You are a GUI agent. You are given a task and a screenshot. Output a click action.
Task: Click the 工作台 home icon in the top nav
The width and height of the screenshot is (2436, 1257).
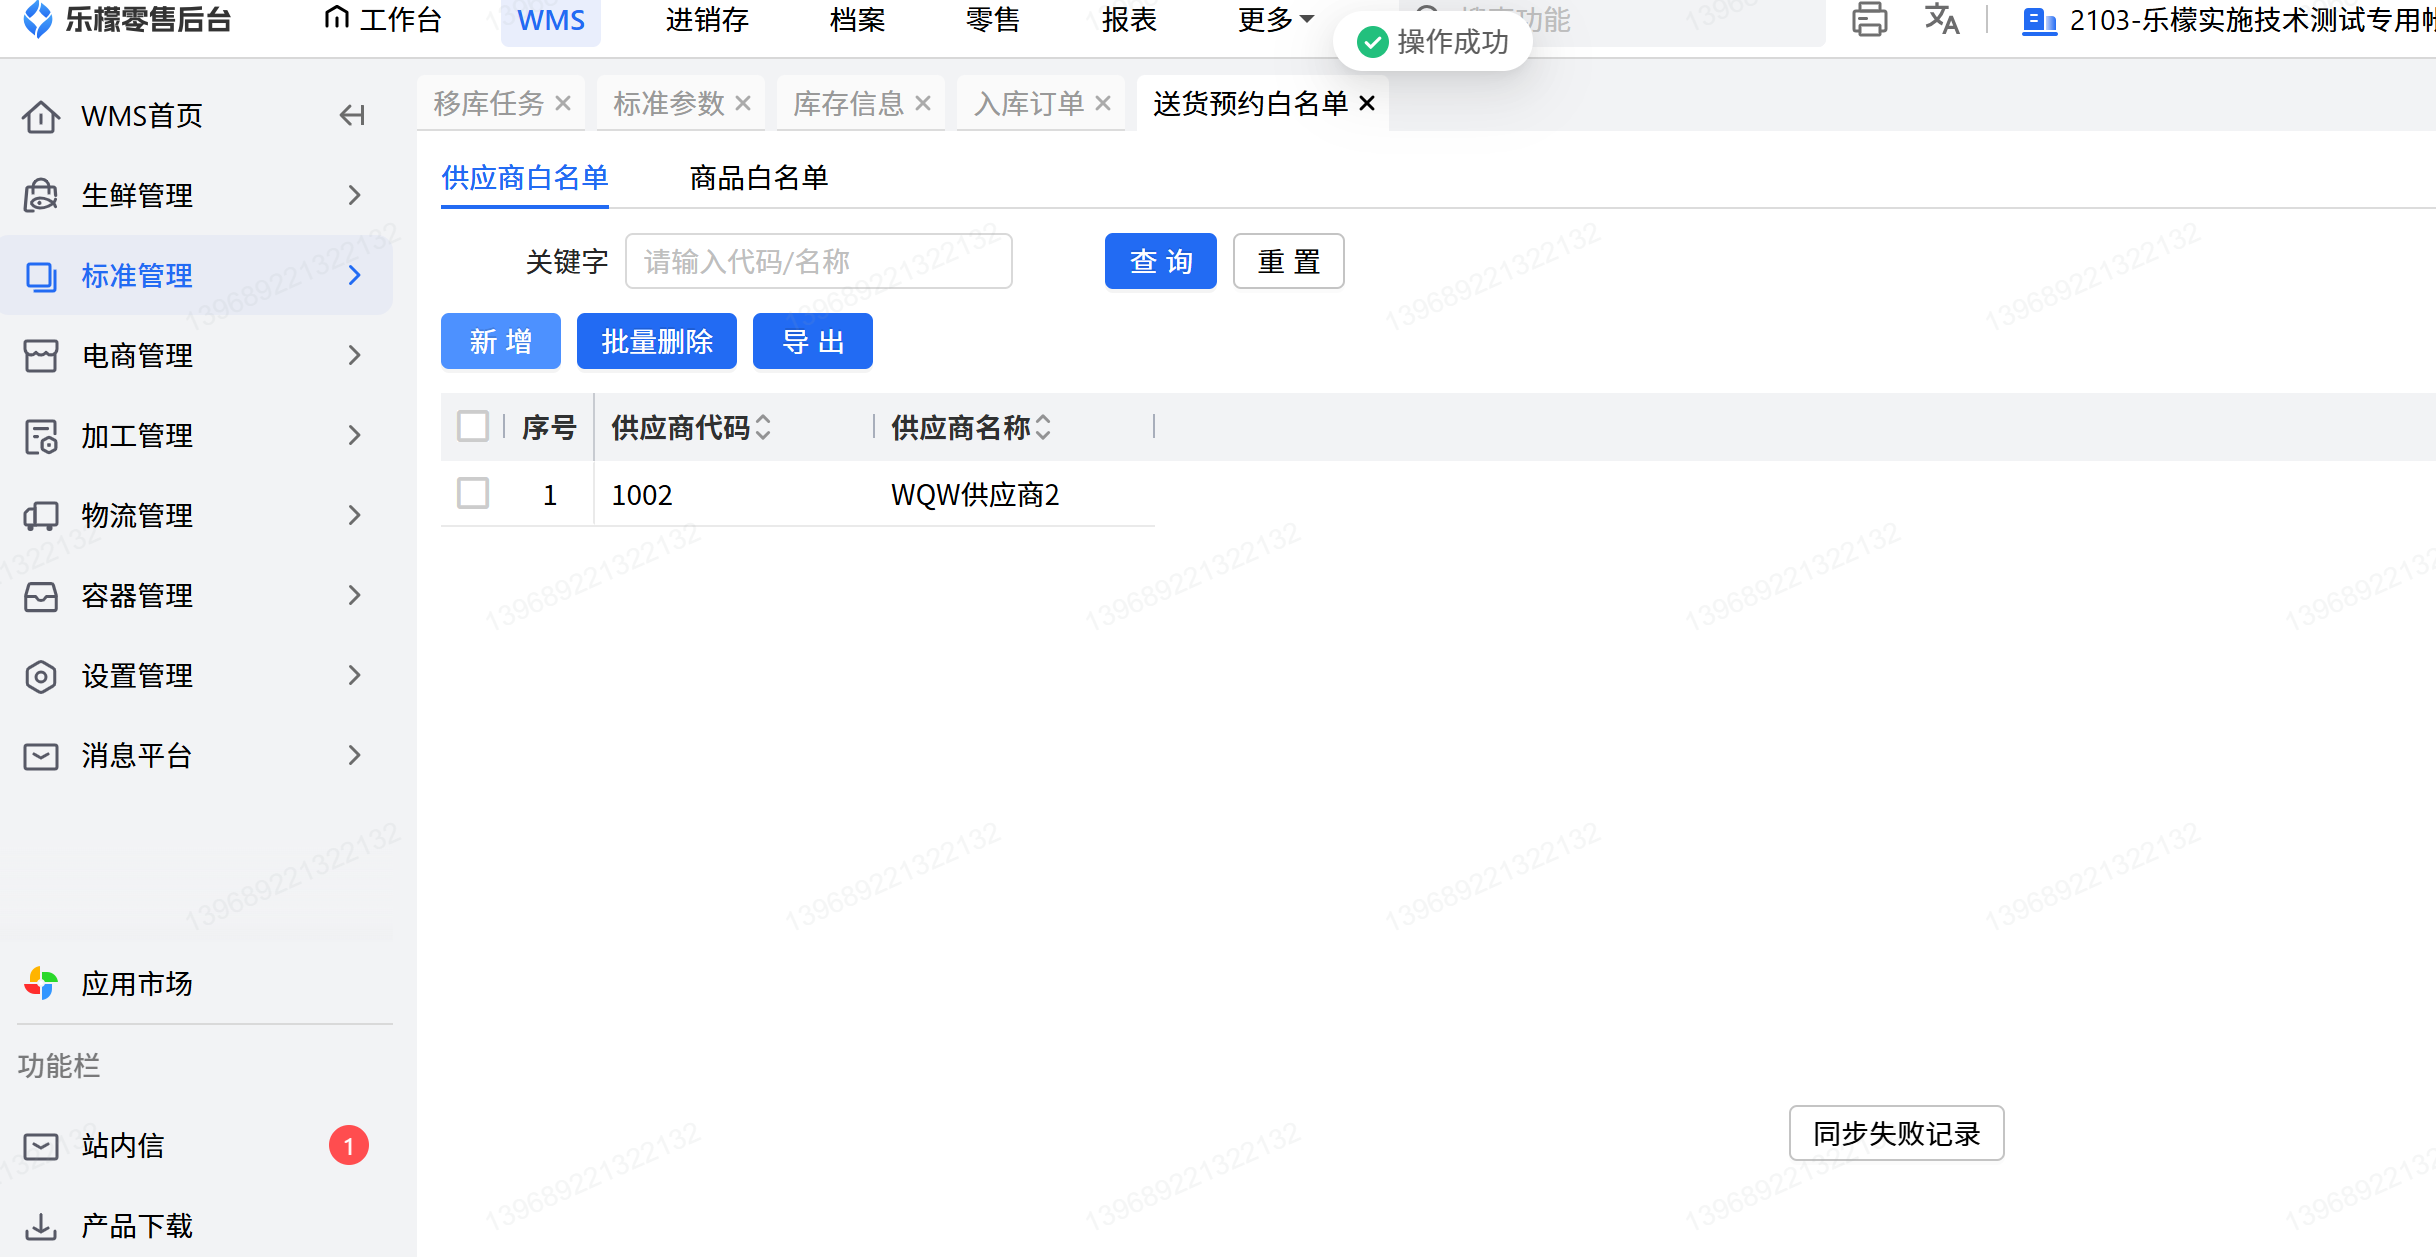[x=337, y=18]
